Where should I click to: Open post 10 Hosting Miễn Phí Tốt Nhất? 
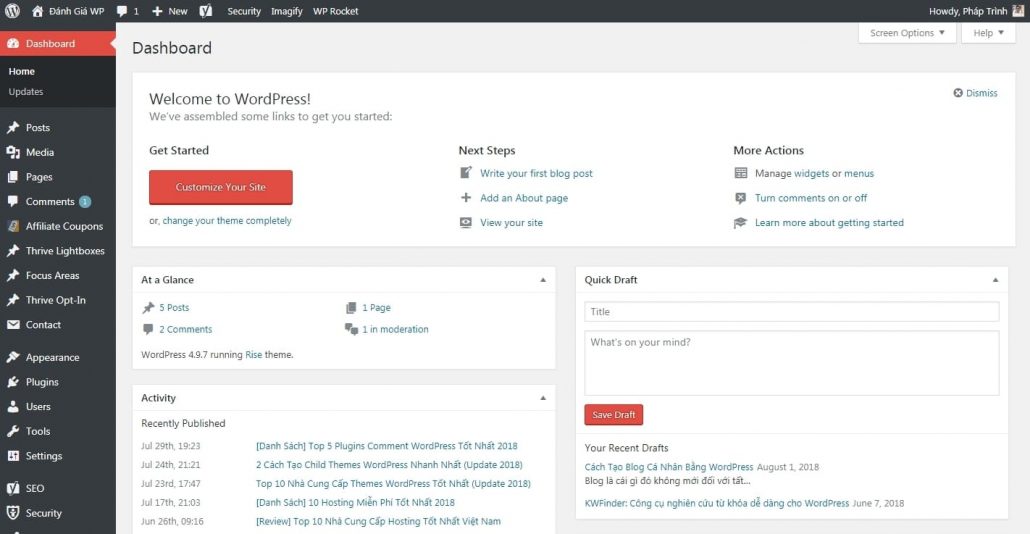[x=355, y=502]
